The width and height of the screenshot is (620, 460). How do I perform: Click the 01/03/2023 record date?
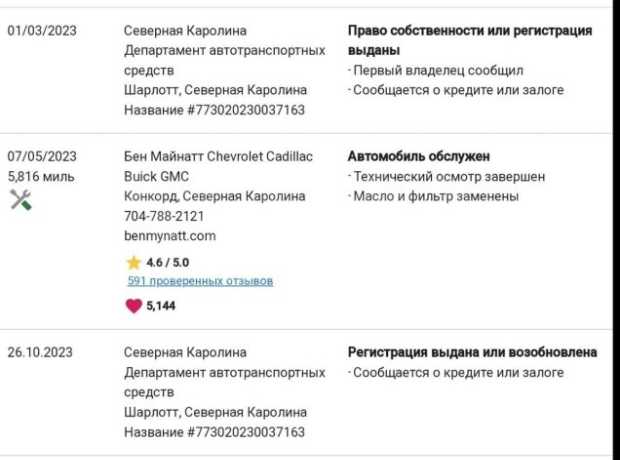coord(42,30)
